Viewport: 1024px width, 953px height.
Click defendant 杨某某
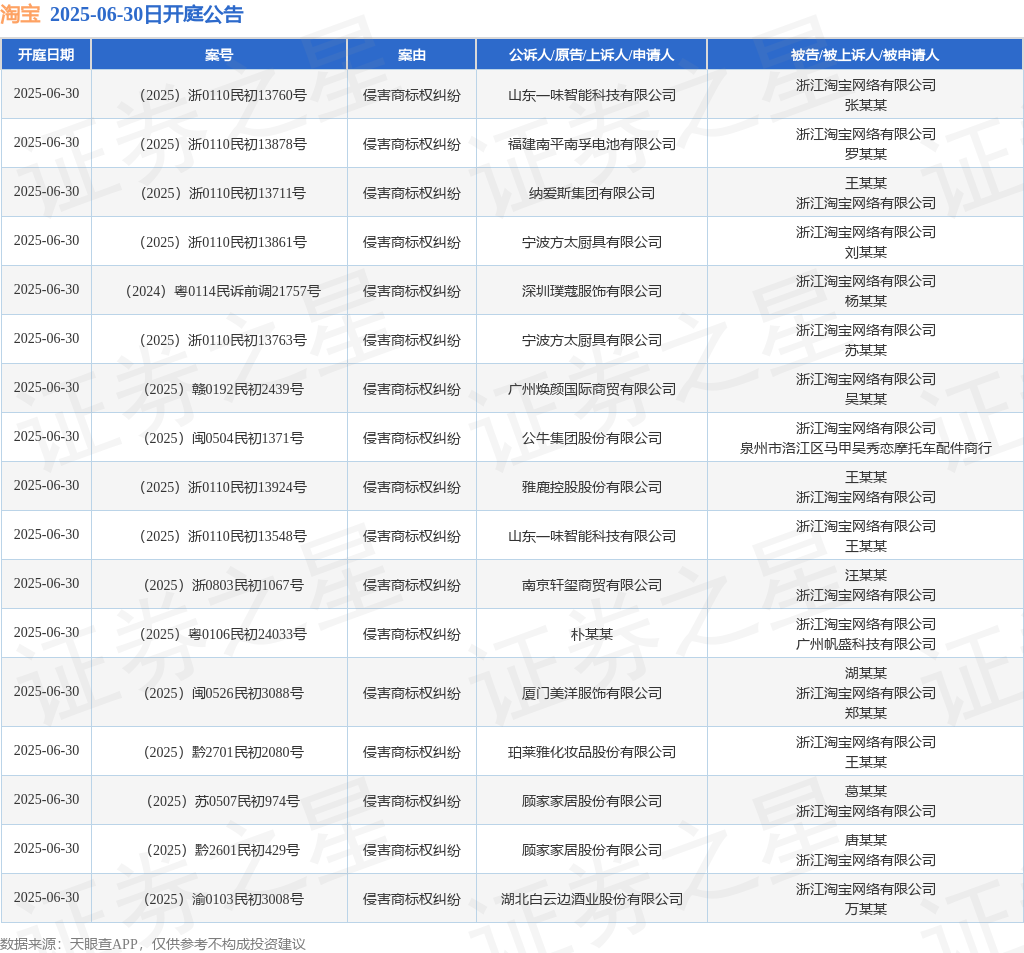(865, 301)
